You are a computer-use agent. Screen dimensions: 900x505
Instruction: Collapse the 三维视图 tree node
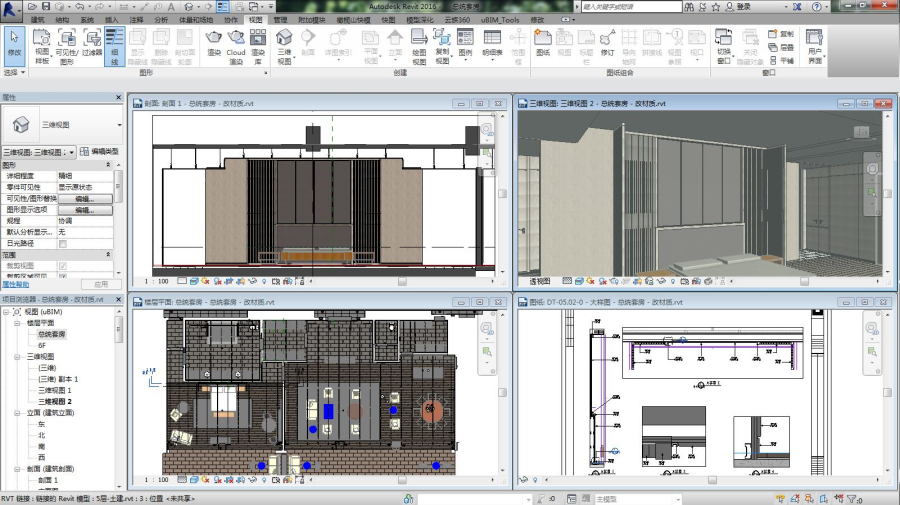pos(17,356)
